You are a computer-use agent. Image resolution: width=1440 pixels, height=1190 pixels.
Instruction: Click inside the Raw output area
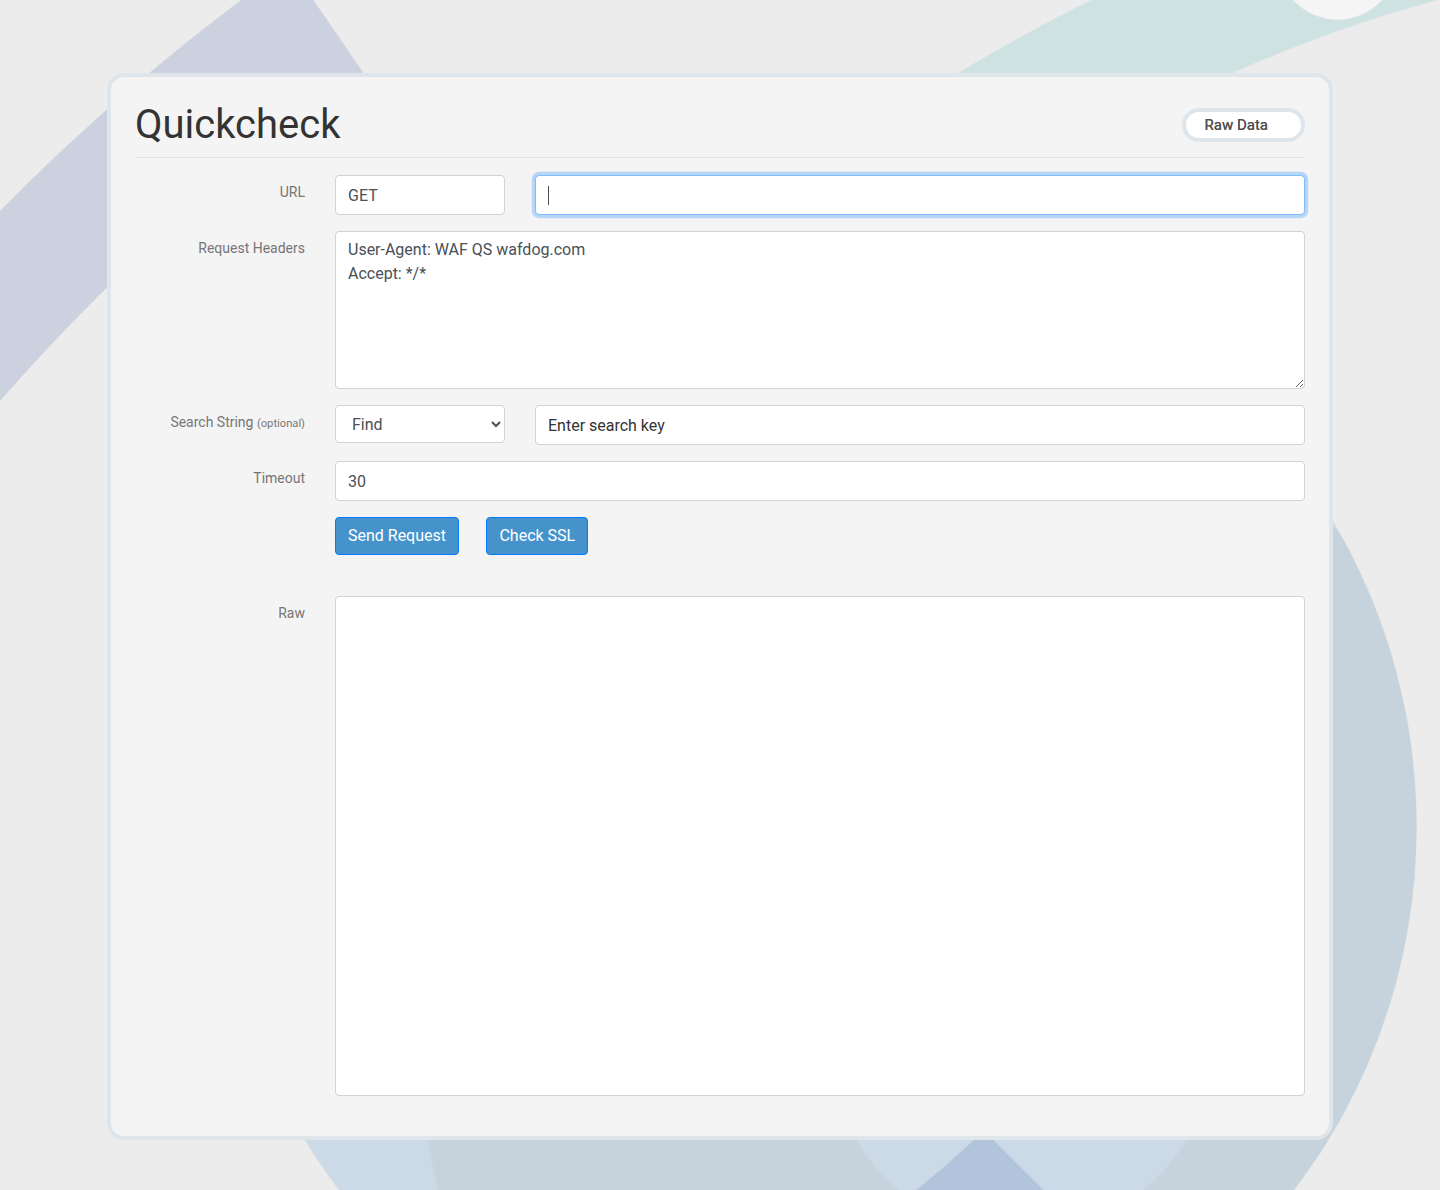[x=819, y=845]
